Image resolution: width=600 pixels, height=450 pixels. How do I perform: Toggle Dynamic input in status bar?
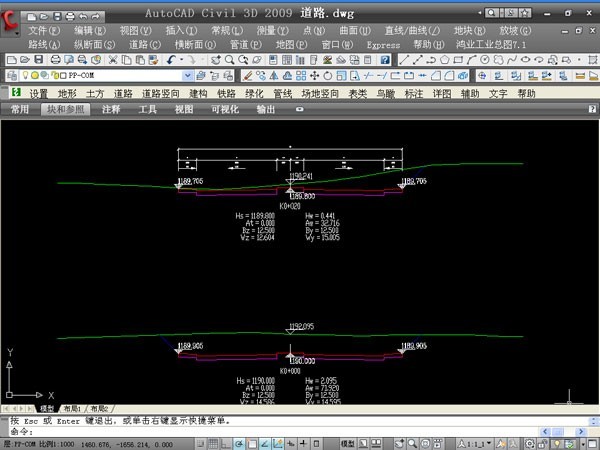[x=291, y=444]
